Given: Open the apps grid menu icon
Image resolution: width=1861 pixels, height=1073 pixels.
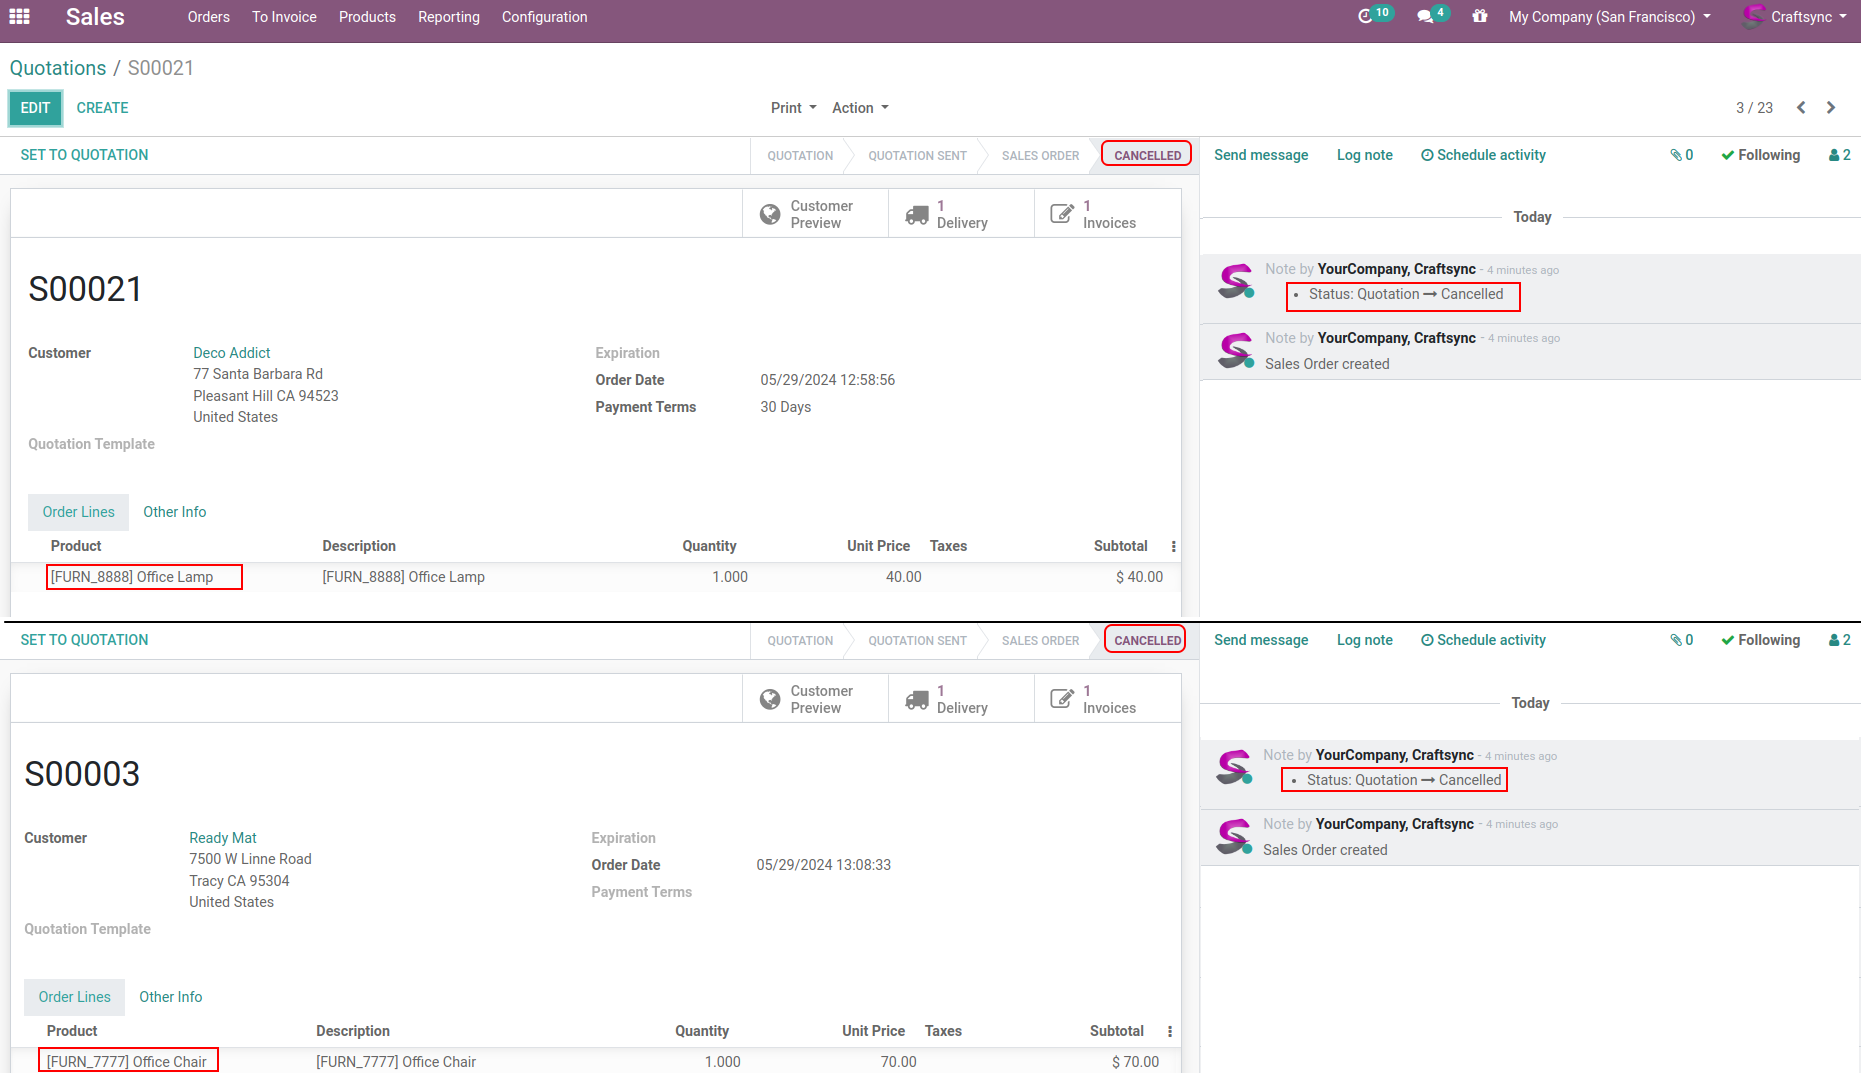Looking at the screenshot, I should pos(19,17).
